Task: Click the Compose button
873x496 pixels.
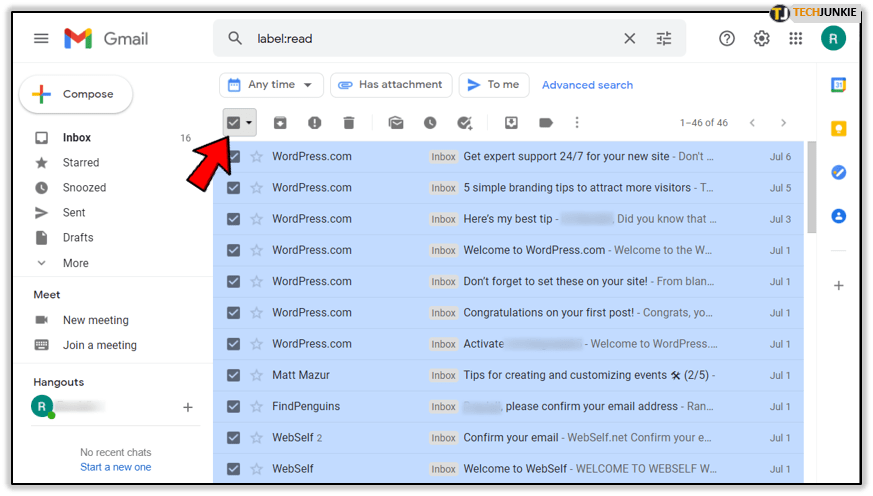Action: click(76, 94)
